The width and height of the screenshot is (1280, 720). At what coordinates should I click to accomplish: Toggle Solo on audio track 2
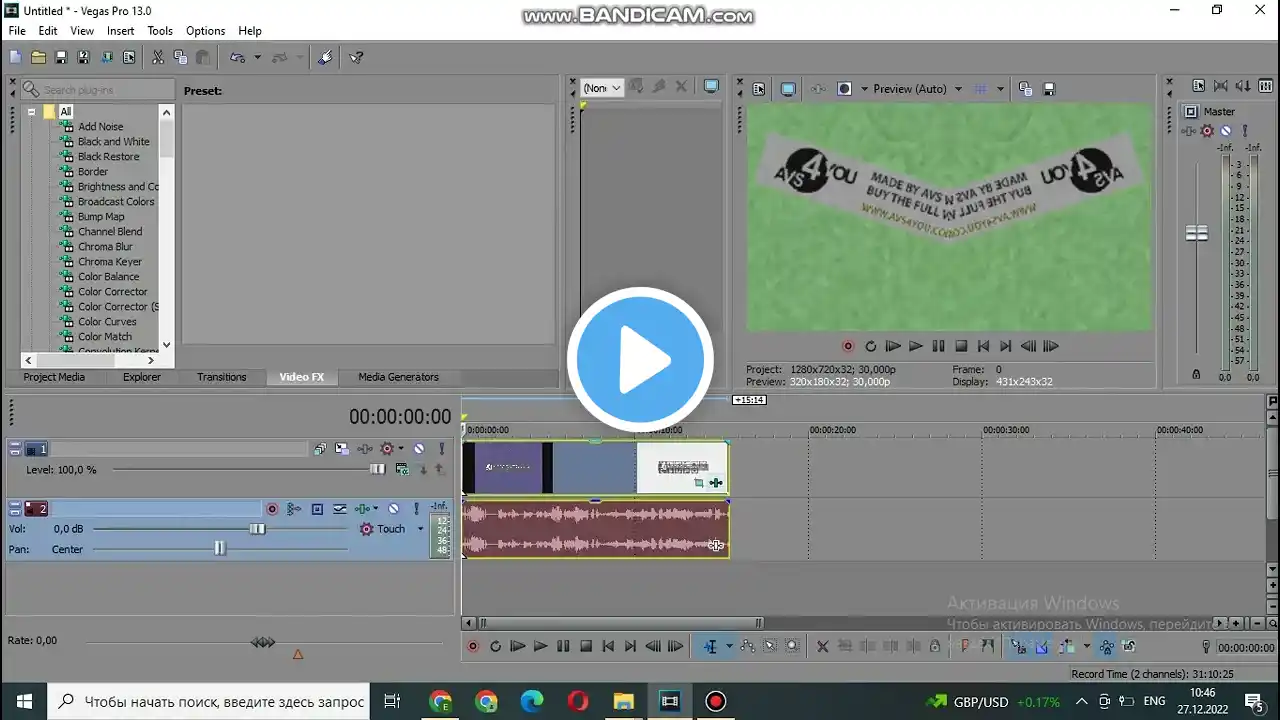pos(416,509)
